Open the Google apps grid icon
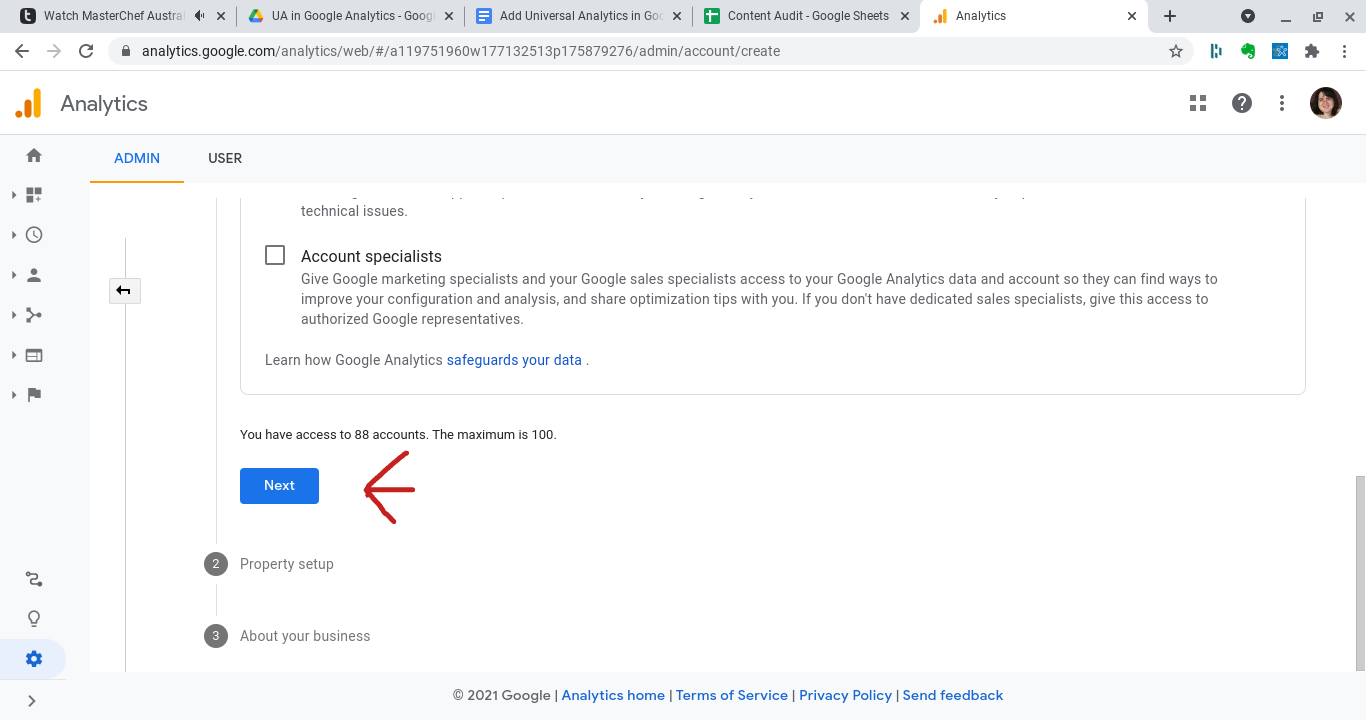The width and height of the screenshot is (1366, 720). pyautogui.click(x=1198, y=103)
